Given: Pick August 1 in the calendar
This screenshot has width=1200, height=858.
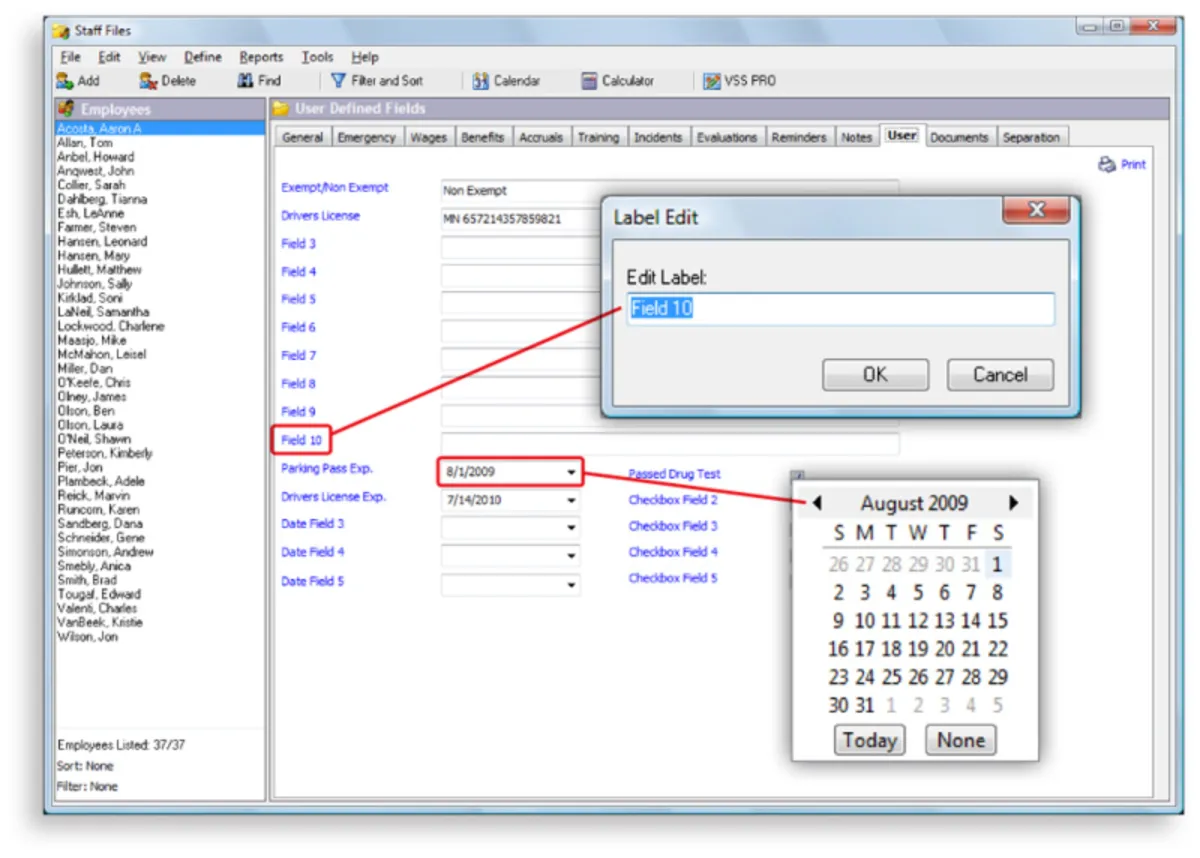Looking at the screenshot, I should click(x=997, y=565).
